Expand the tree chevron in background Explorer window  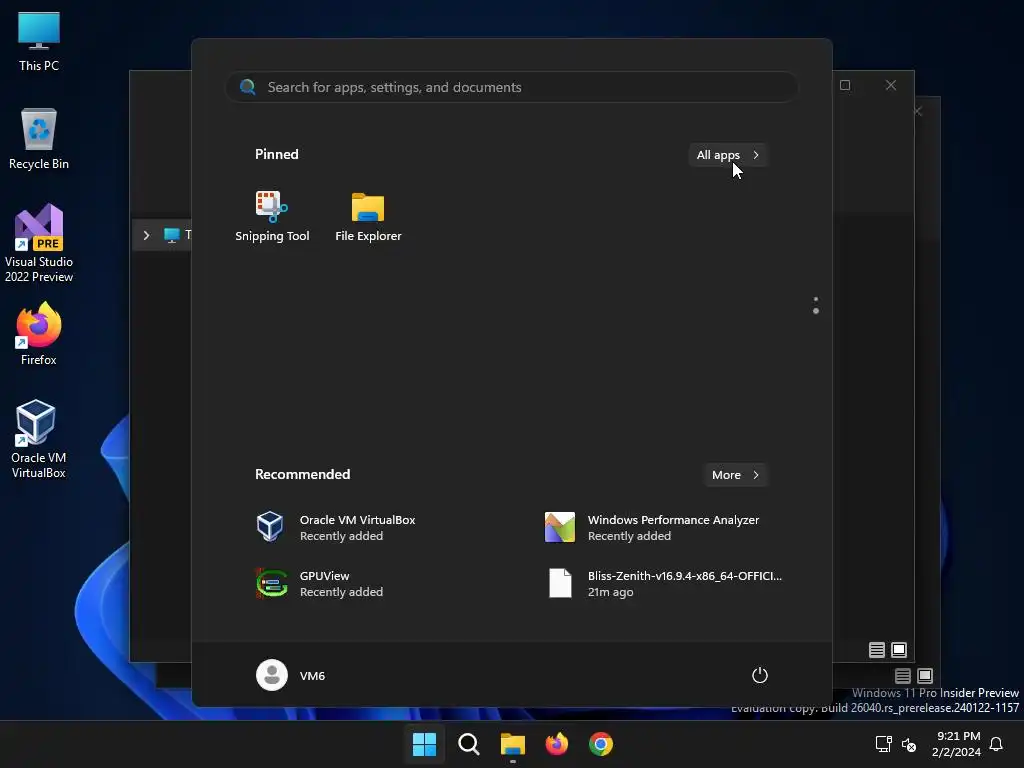click(146, 235)
